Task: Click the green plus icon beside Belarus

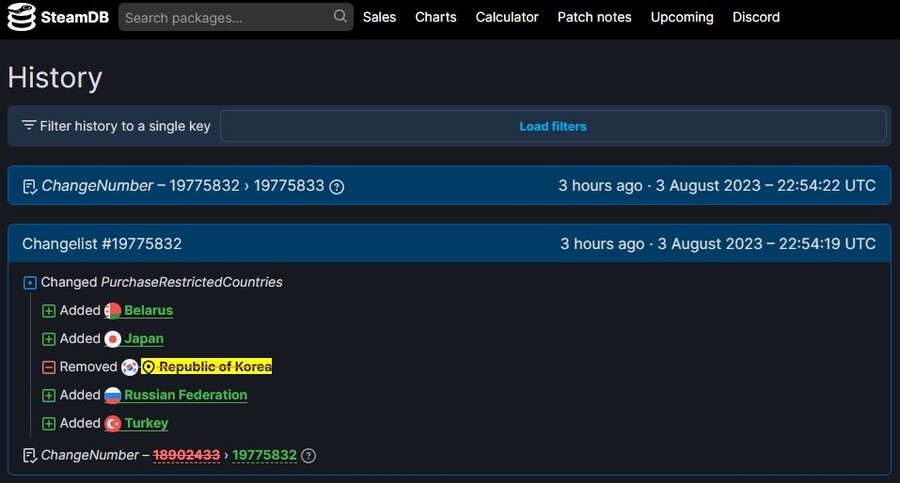Action: tap(49, 311)
